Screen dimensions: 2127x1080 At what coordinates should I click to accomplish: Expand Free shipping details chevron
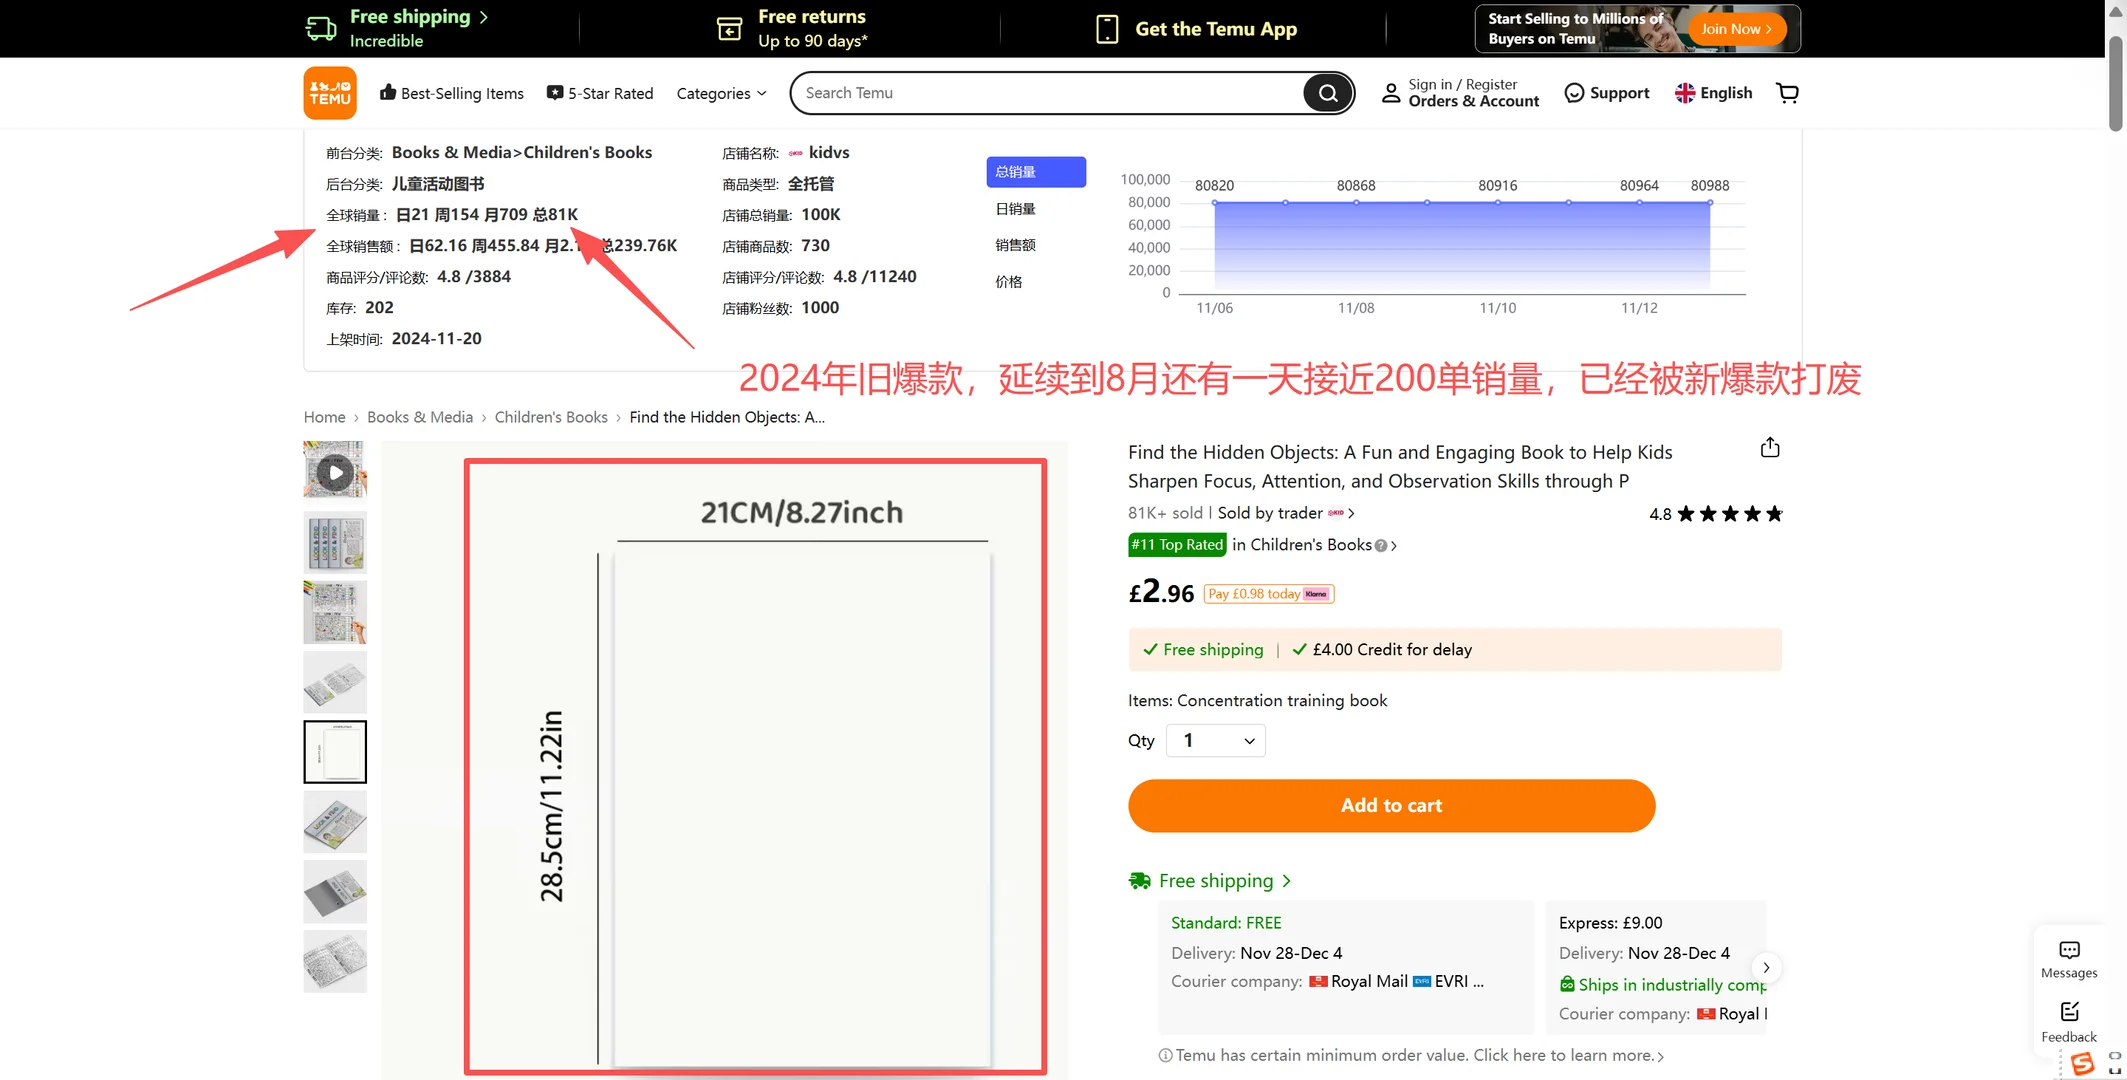pyautogui.click(x=1287, y=881)
